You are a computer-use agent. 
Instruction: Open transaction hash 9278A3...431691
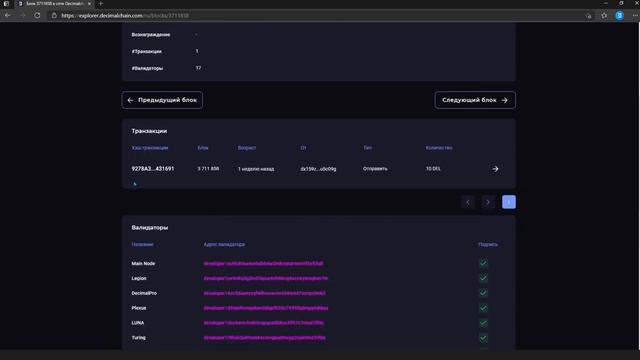coord(153,169)
